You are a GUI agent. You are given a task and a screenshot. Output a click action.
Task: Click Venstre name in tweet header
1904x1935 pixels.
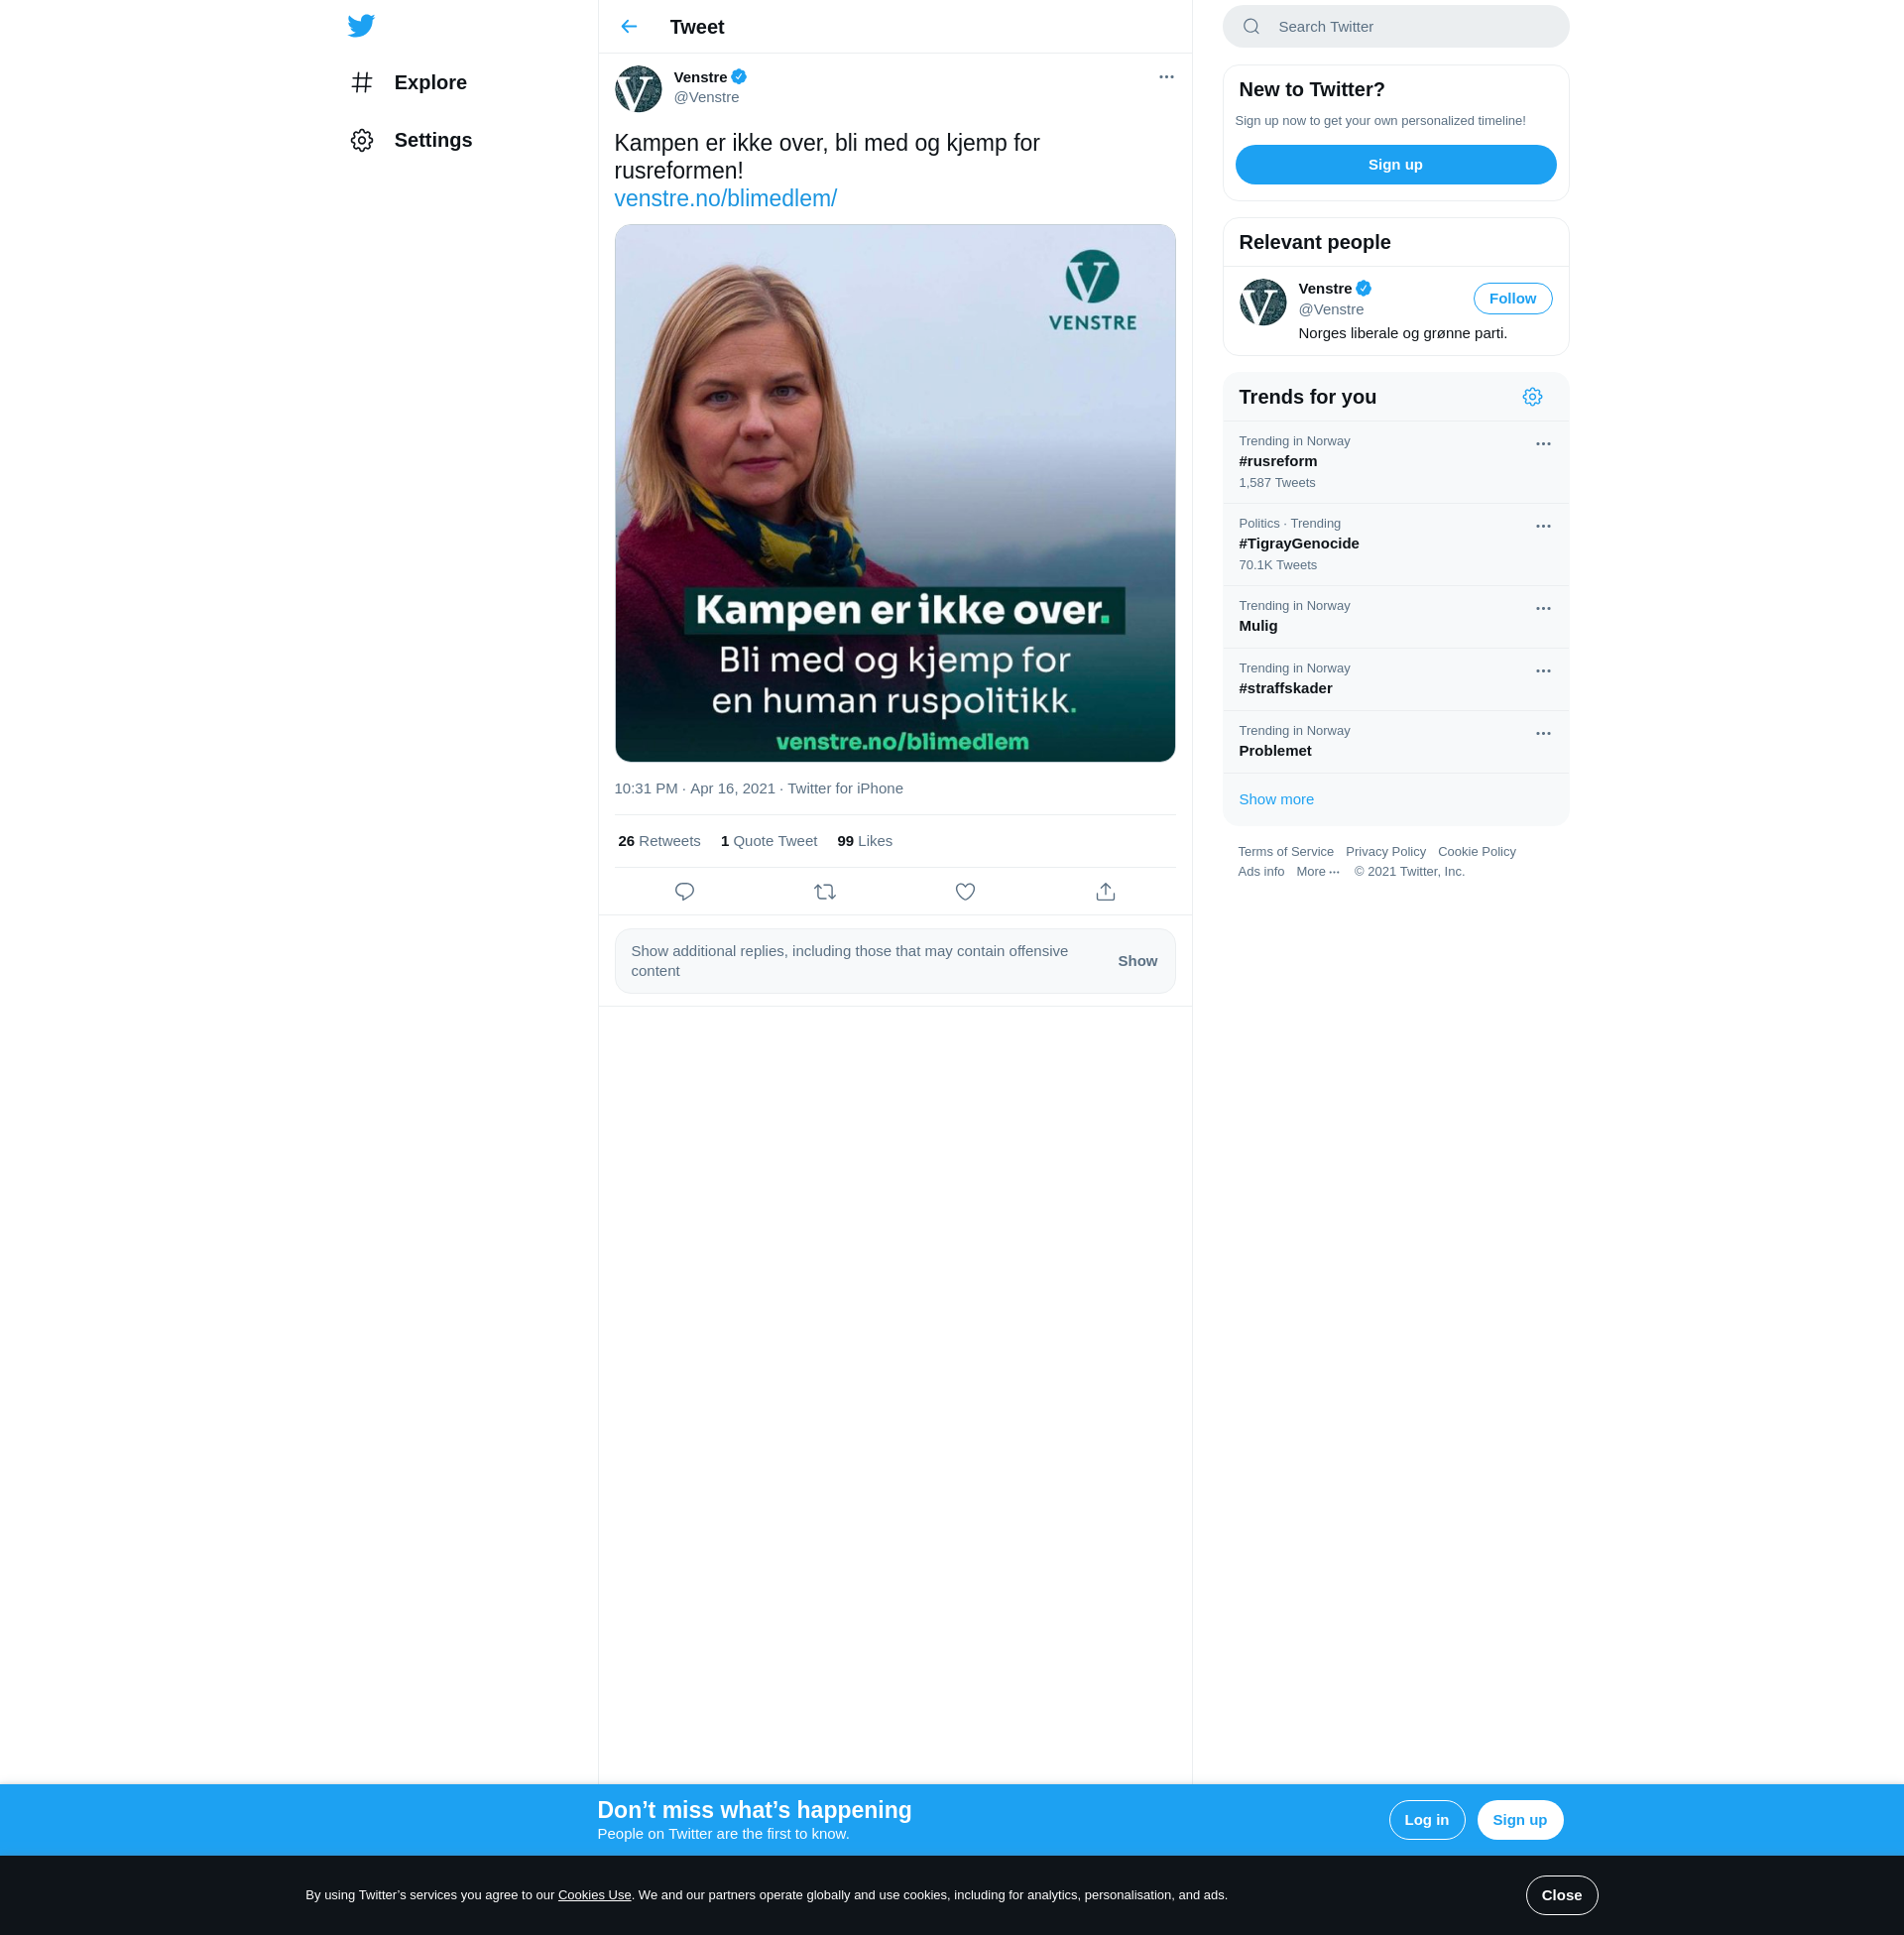700,77
